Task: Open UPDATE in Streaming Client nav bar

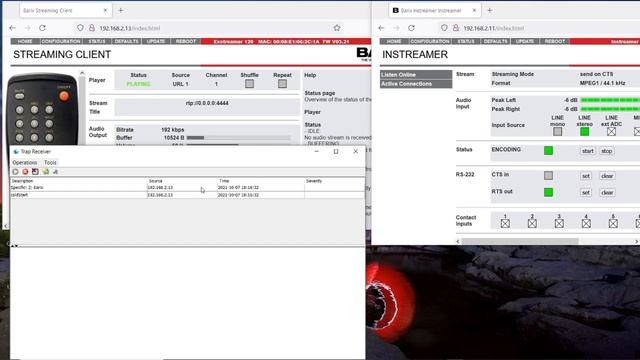Action: tap(156, 41)
